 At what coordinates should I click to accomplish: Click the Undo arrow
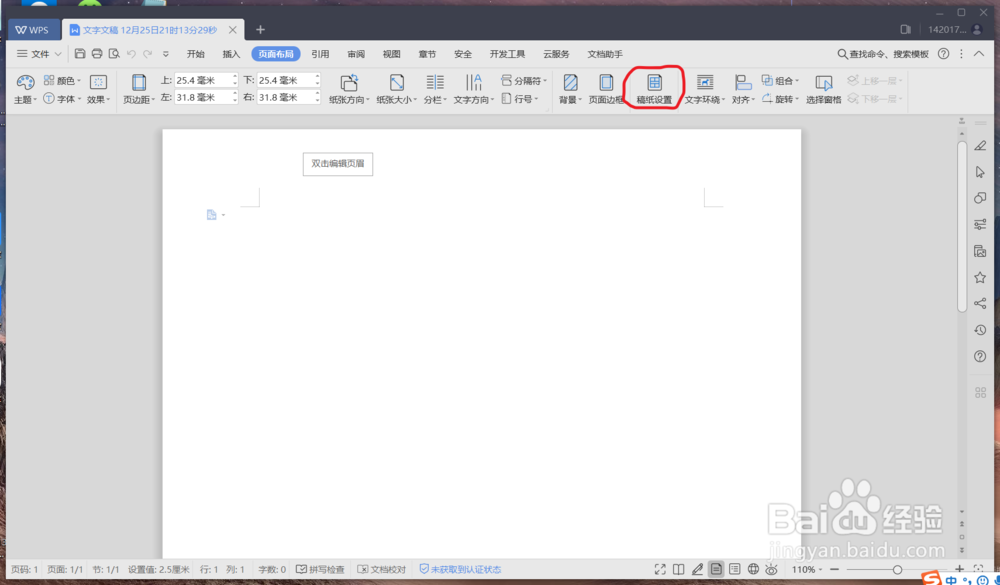131,54
